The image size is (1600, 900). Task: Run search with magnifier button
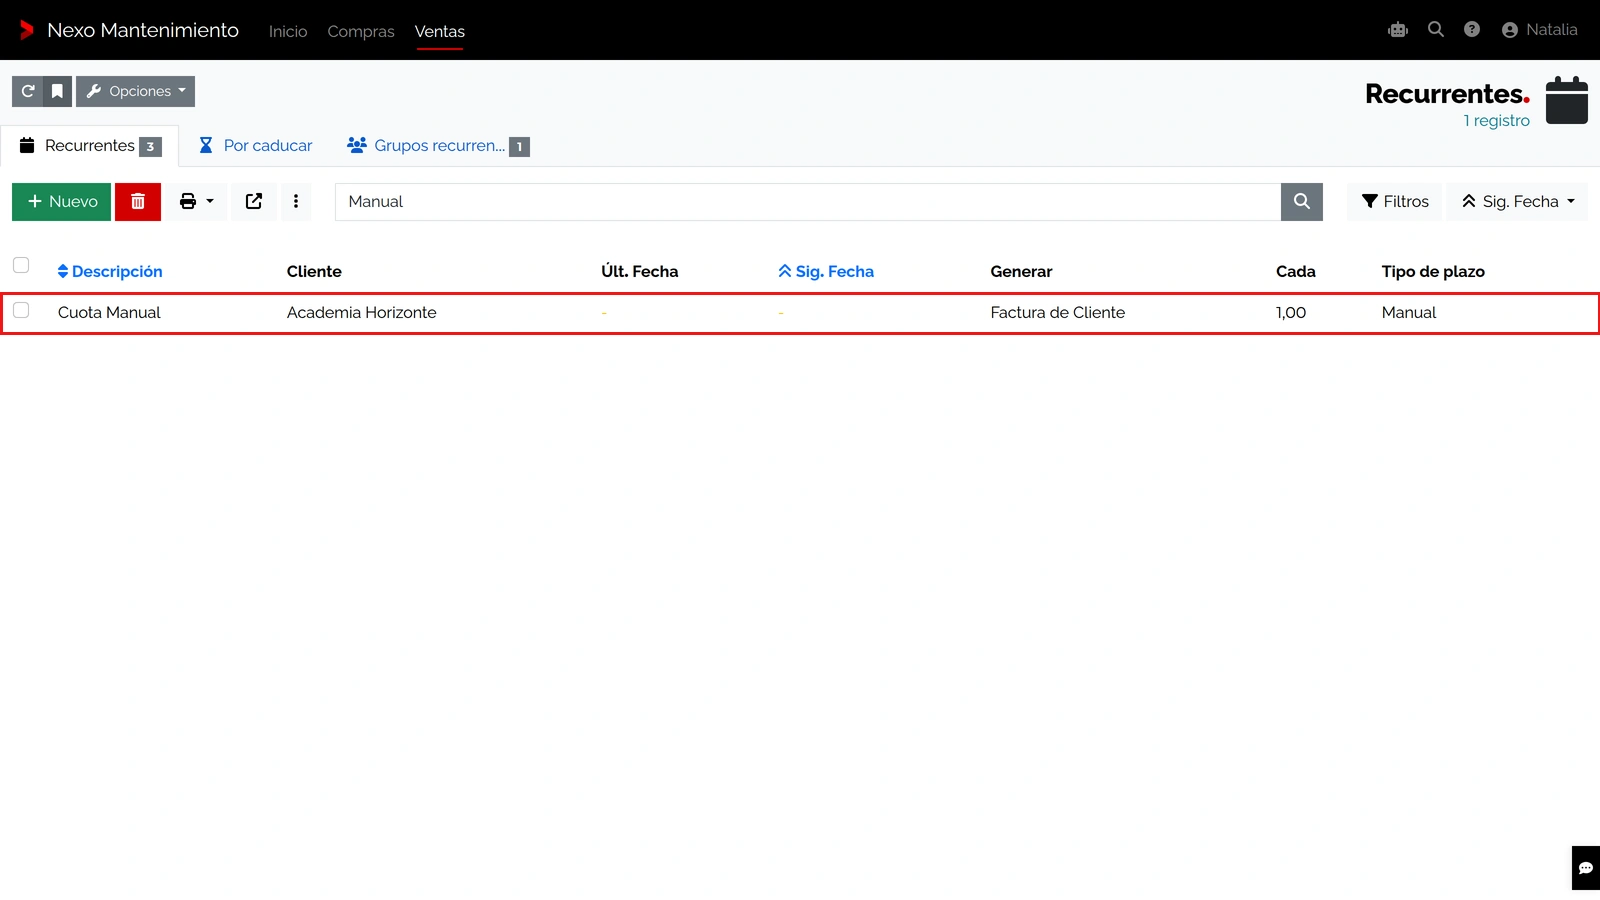[x=1302, y=202]
